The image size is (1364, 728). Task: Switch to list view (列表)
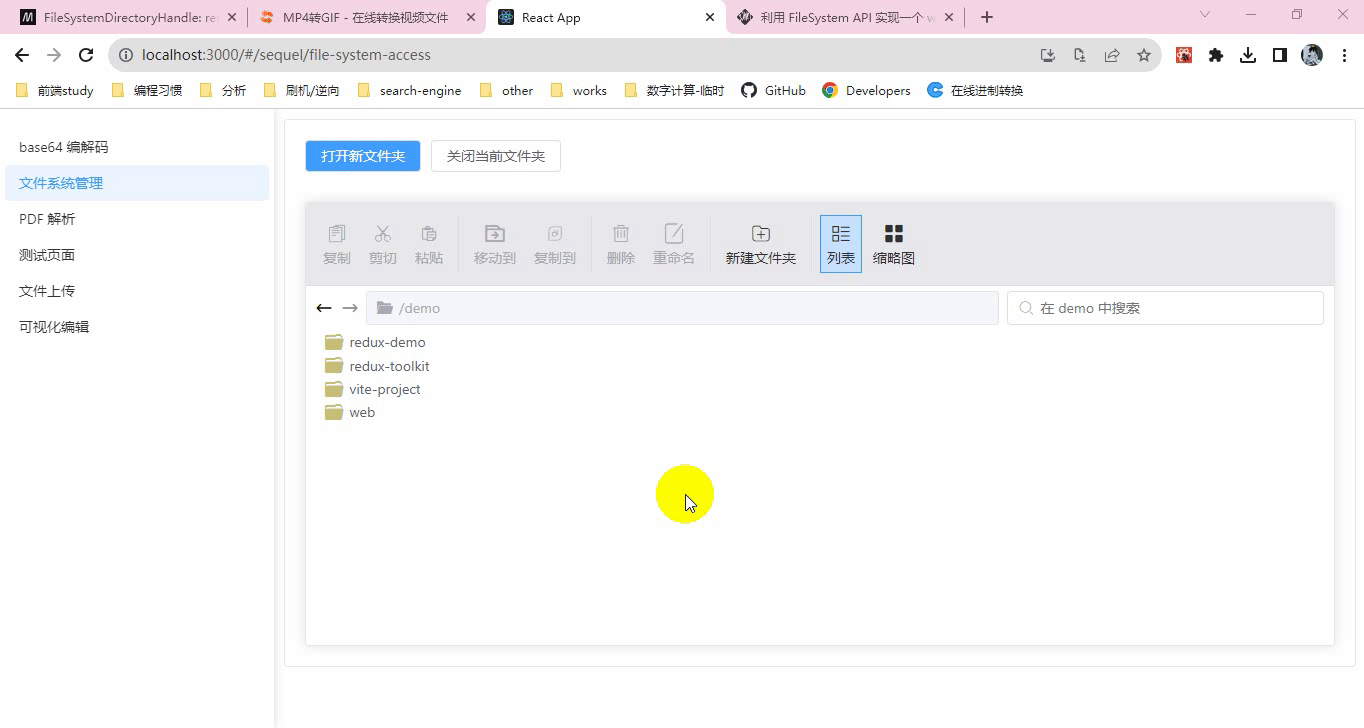pos(841,244)
